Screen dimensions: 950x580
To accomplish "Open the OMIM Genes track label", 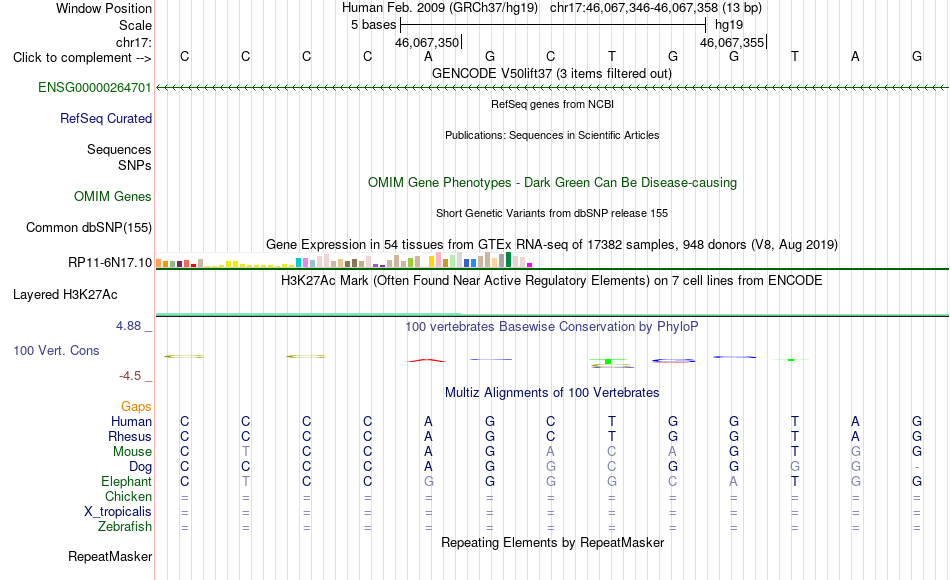I will (x=112, y=196).
